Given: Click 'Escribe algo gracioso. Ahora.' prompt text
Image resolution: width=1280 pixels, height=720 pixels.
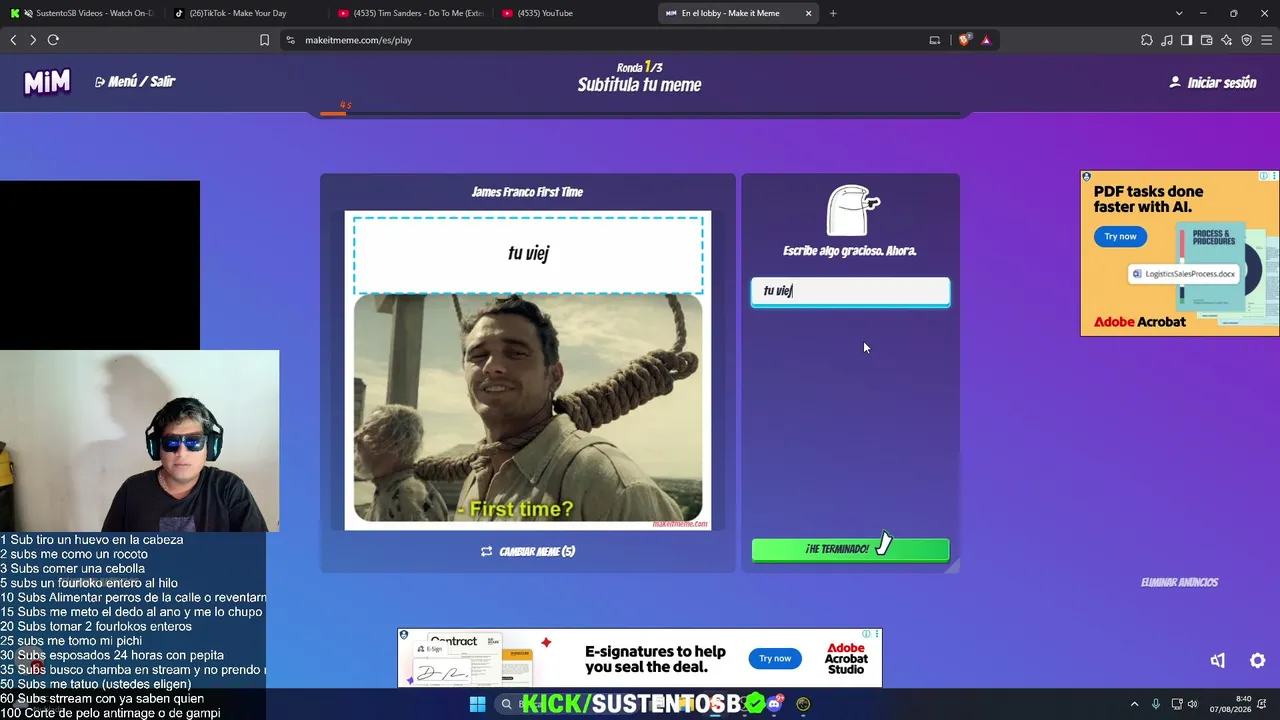Looking at the screenshot, I should (x=850, y=251).
